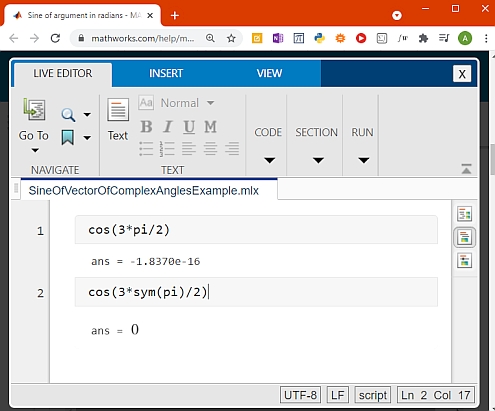Viewport: 495px width, 411px height.
Task: Select output on right view icon
Action: point(464,214)
